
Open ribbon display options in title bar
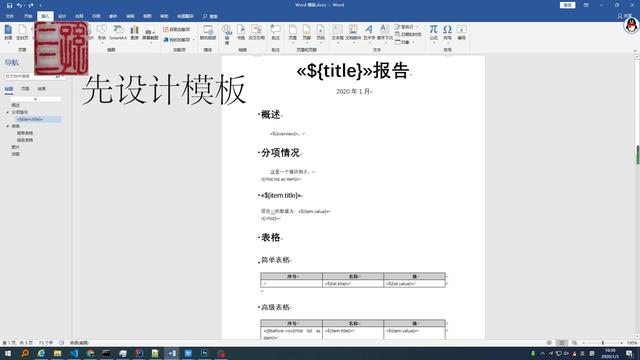coord(586,5)
